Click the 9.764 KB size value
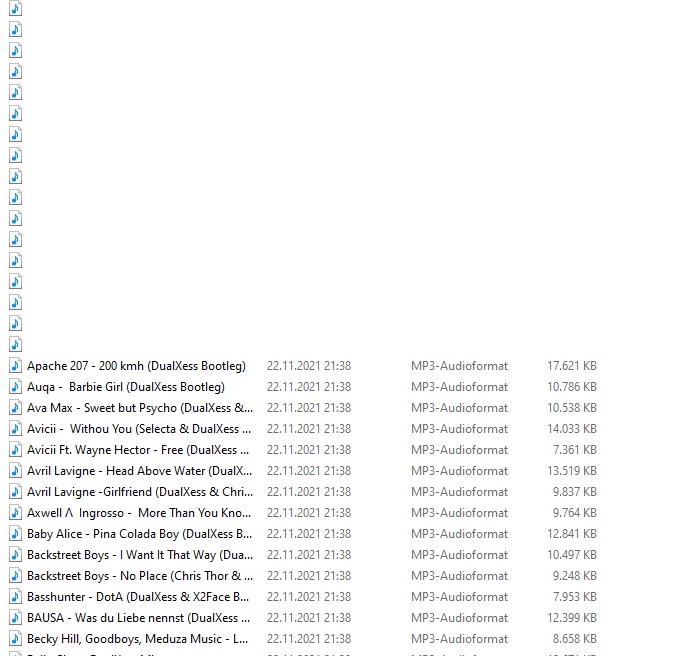Viewport: 683px width, 656px height. pos(575,513)
